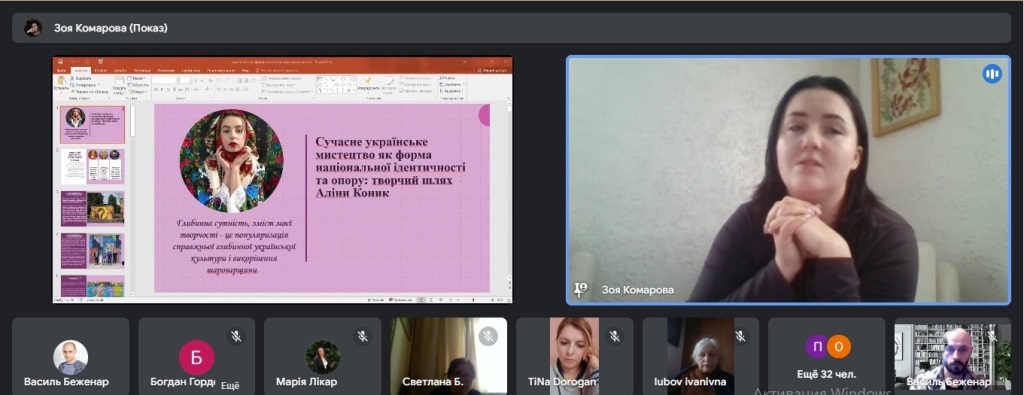
Task: Click Светлана Б.'s muted microphone icon
Action: pyautogui.click(x=487, y=336)
